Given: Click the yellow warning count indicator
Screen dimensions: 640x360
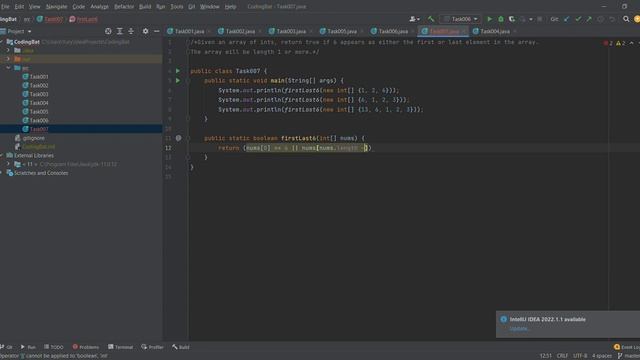Looking at the screenshot, I should point(620,43).
